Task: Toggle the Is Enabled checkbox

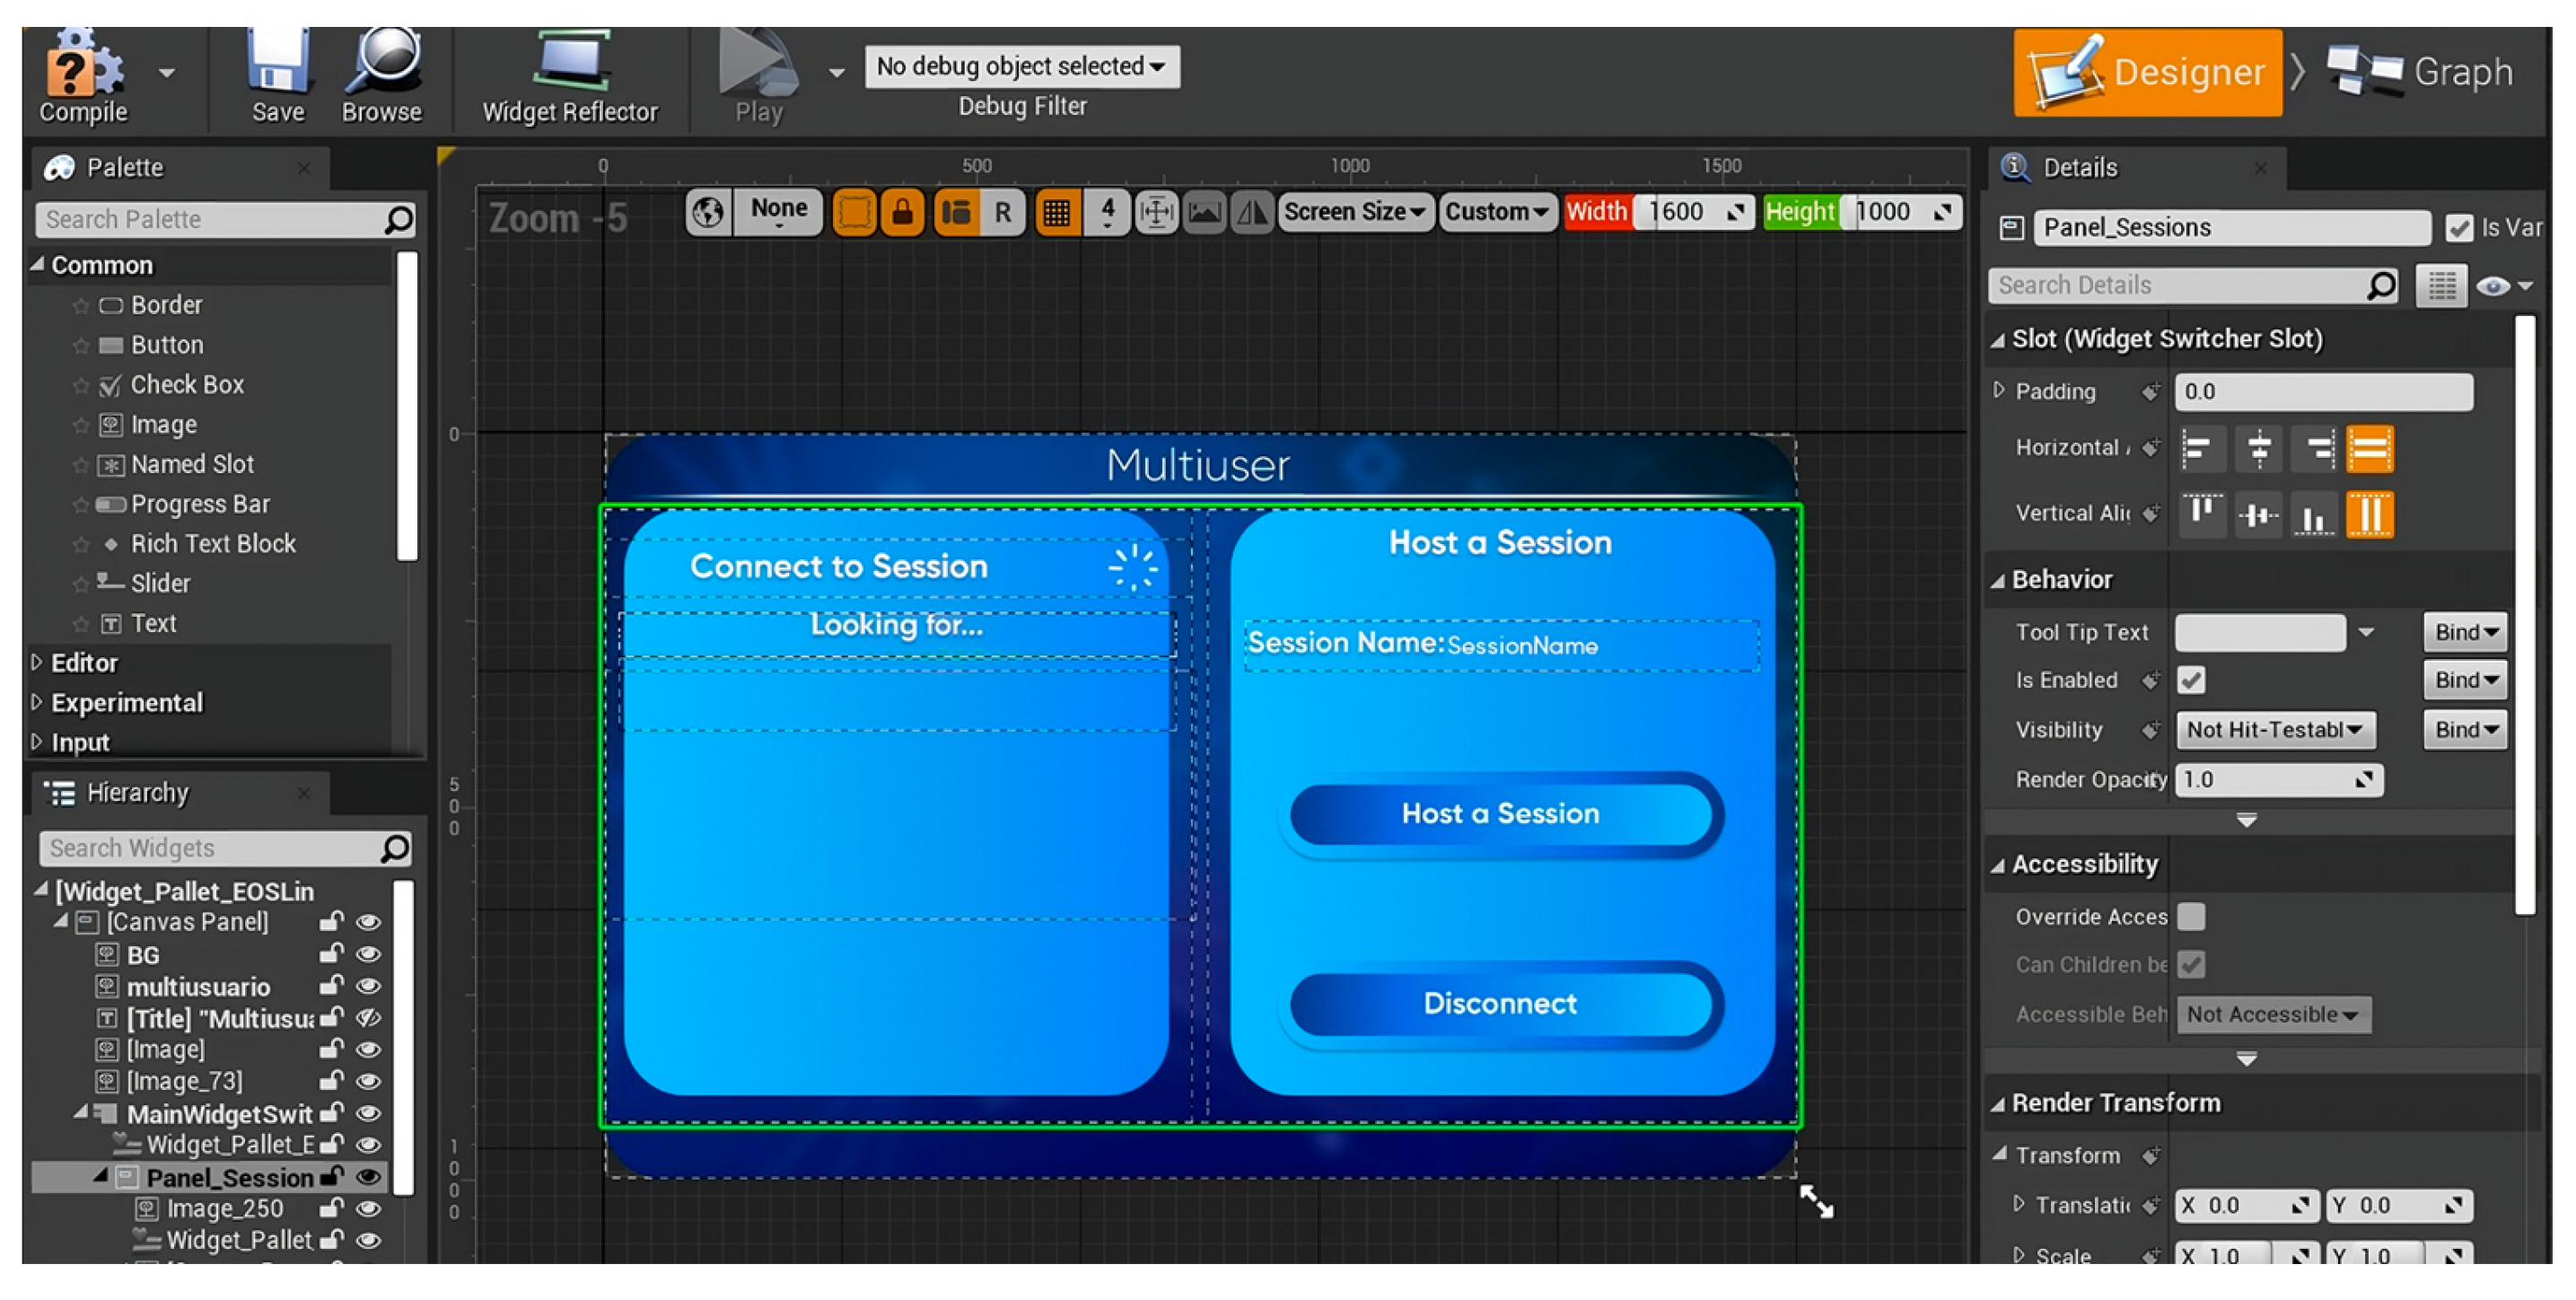Action: pos(2190,680)
